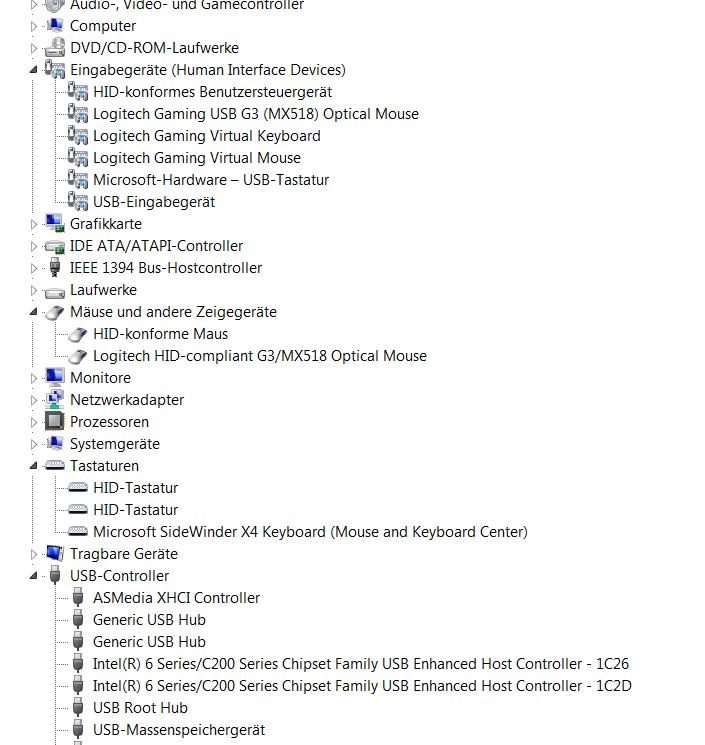Viewport: 705px width, 745px height.
Task: Click USB icon of ASMedia XHCI Controller
Action: tap(78, 597)
